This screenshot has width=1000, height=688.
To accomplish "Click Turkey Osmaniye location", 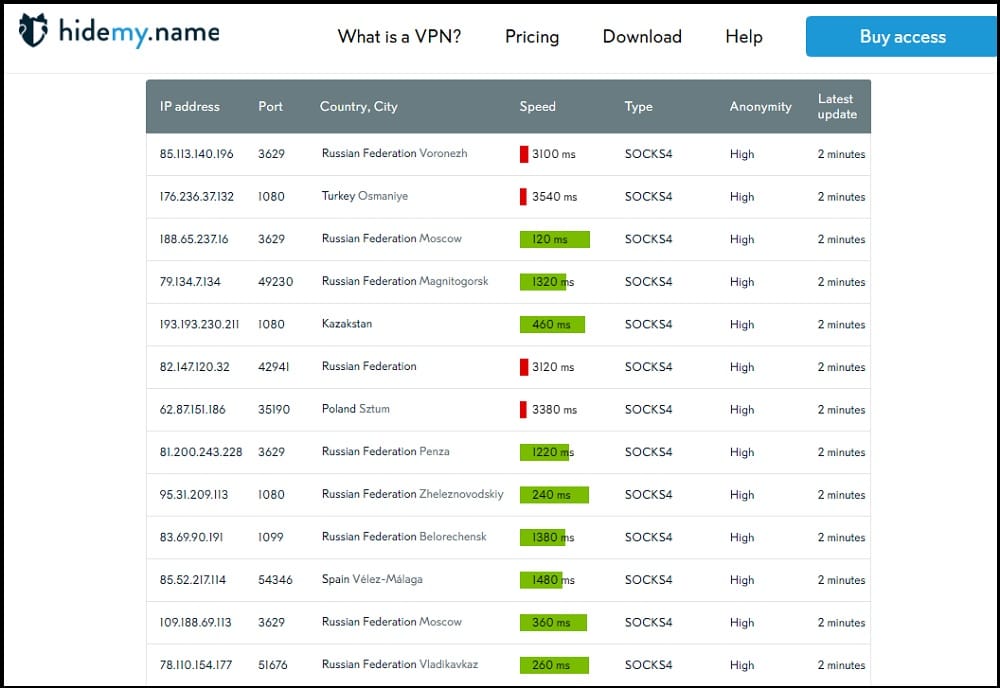I will coord(364,196).
